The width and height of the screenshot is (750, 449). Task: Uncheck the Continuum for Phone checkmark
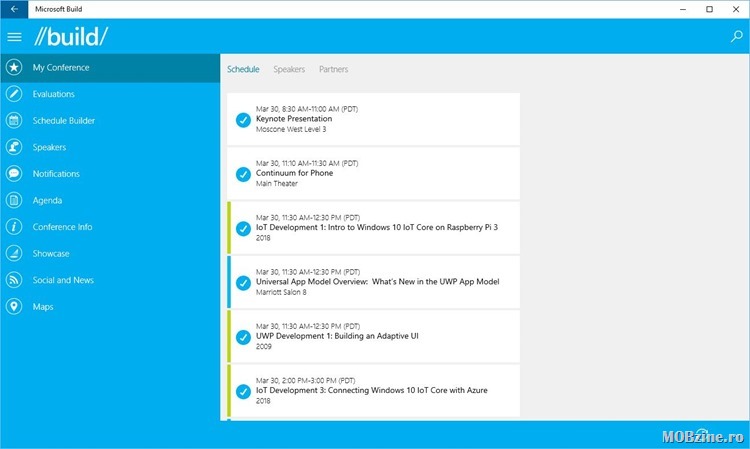pos(243,174)
